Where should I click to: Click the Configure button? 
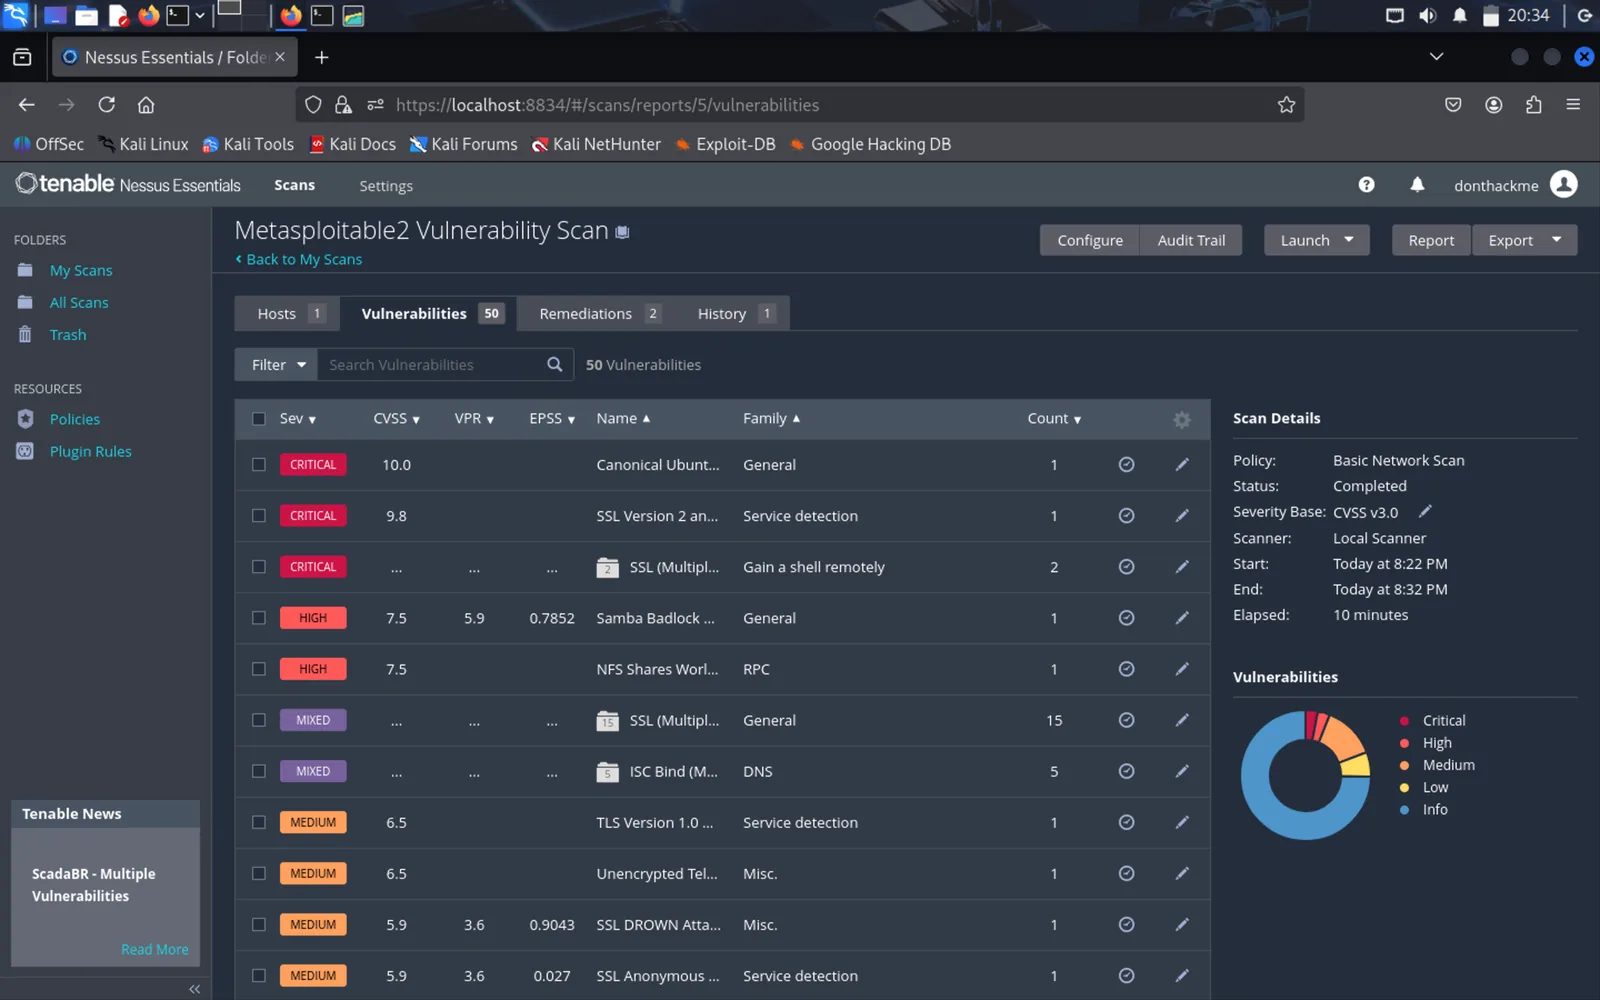(1090, 240)
